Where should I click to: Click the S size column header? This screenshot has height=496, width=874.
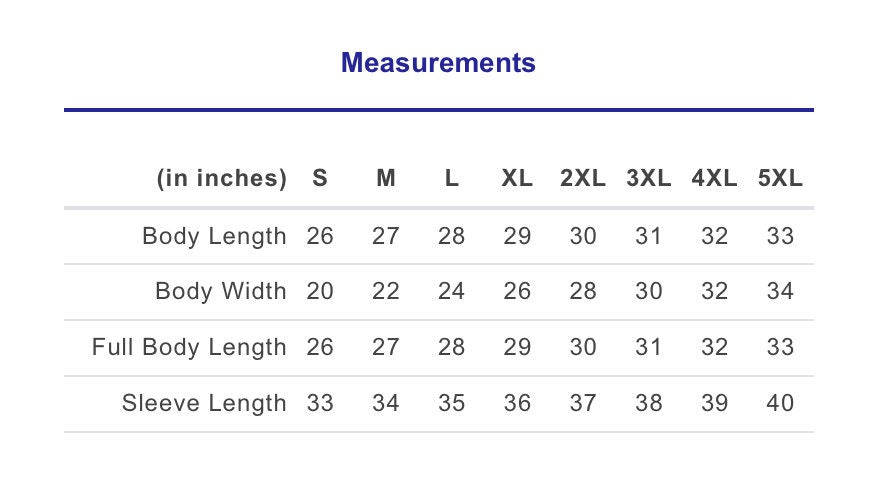coord(320,179)
